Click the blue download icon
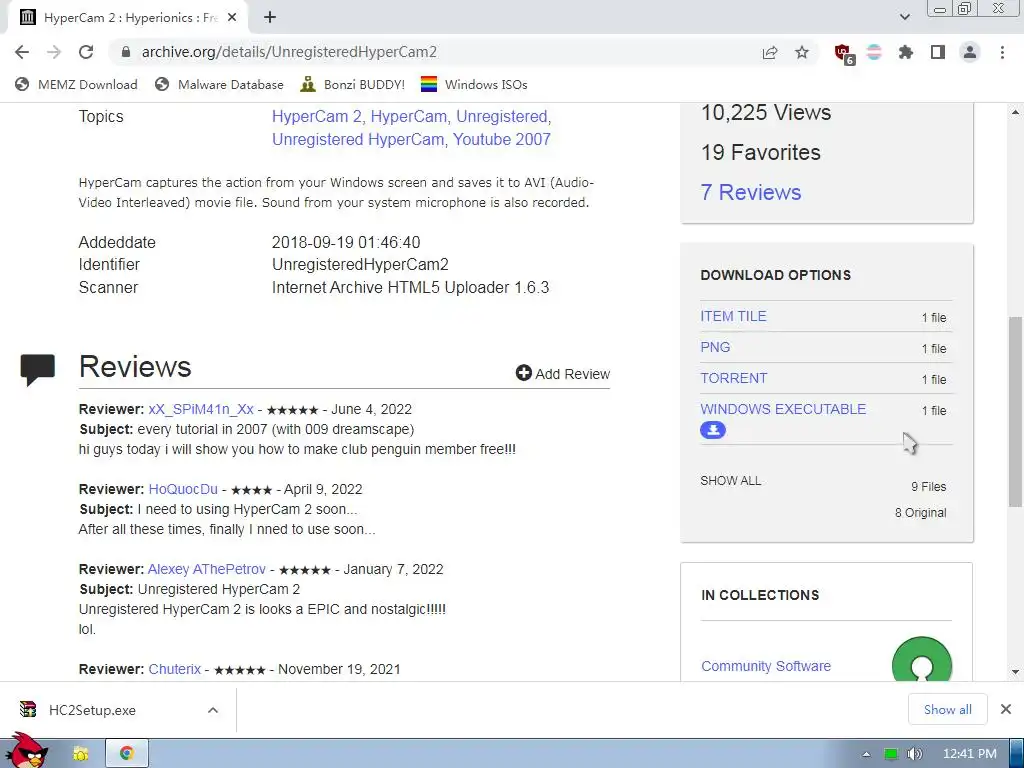This screenshot has width=1024, height=768. tap(713, 430)
